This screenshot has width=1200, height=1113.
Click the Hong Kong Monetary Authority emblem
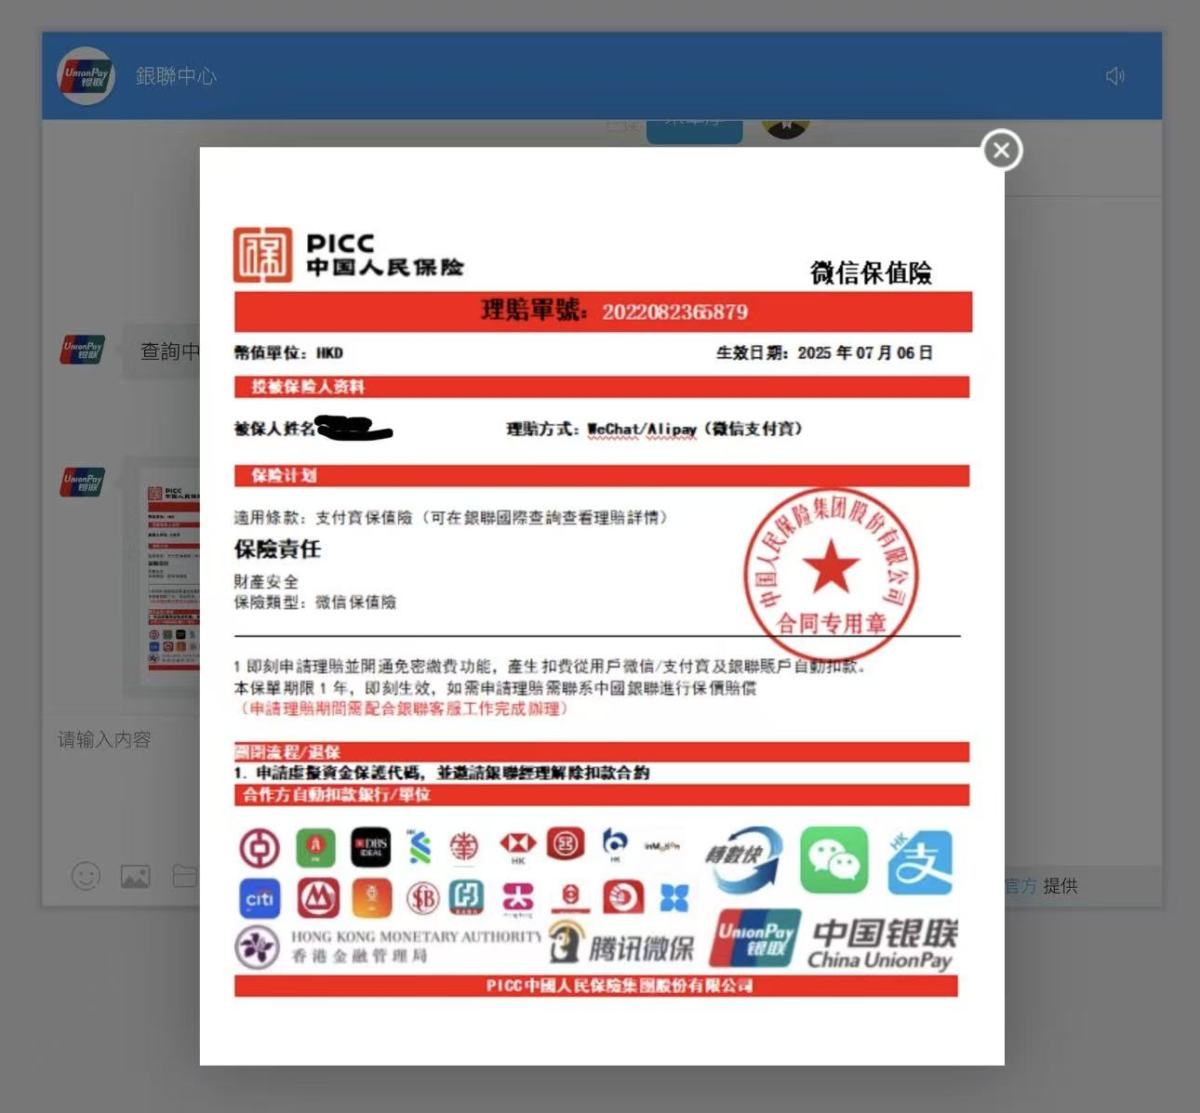[x=257, y=947]
